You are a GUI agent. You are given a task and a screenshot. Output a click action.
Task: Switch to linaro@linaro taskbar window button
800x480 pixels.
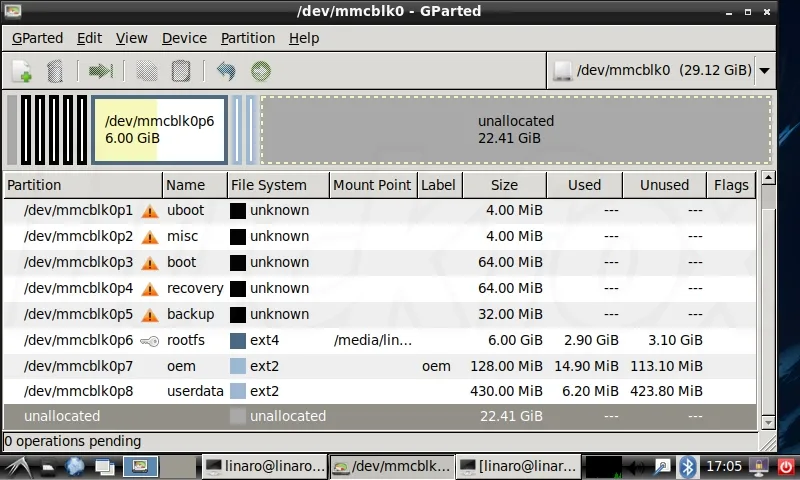[264, 466]
